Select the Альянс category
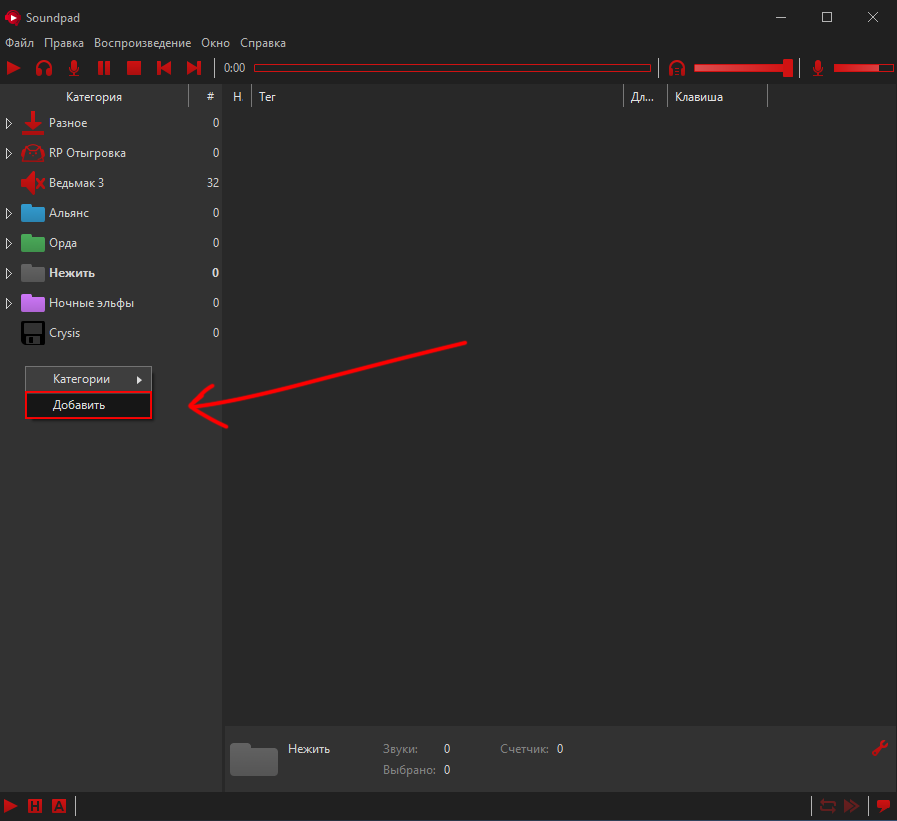 111,213
